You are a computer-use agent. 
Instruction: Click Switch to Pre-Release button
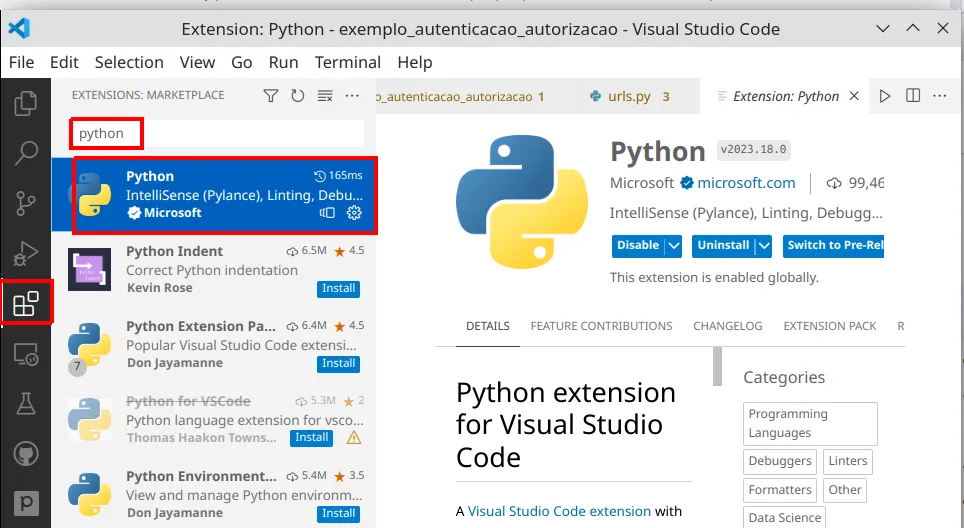(834, 246)
